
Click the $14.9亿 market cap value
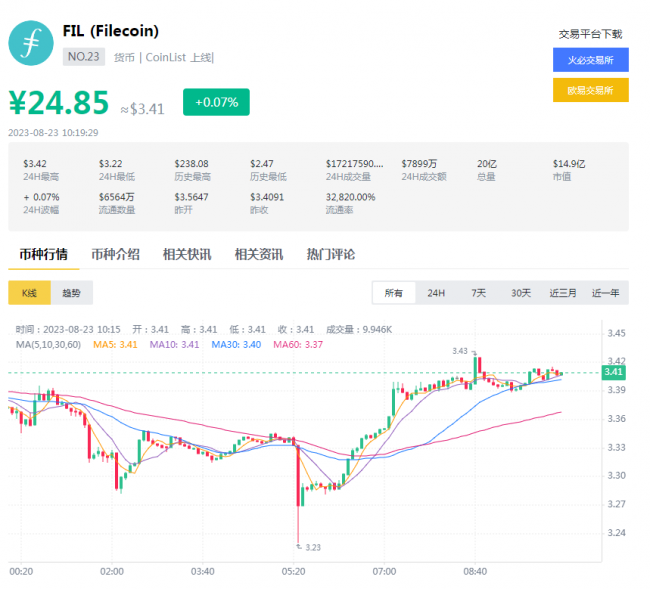click(569, 164)
